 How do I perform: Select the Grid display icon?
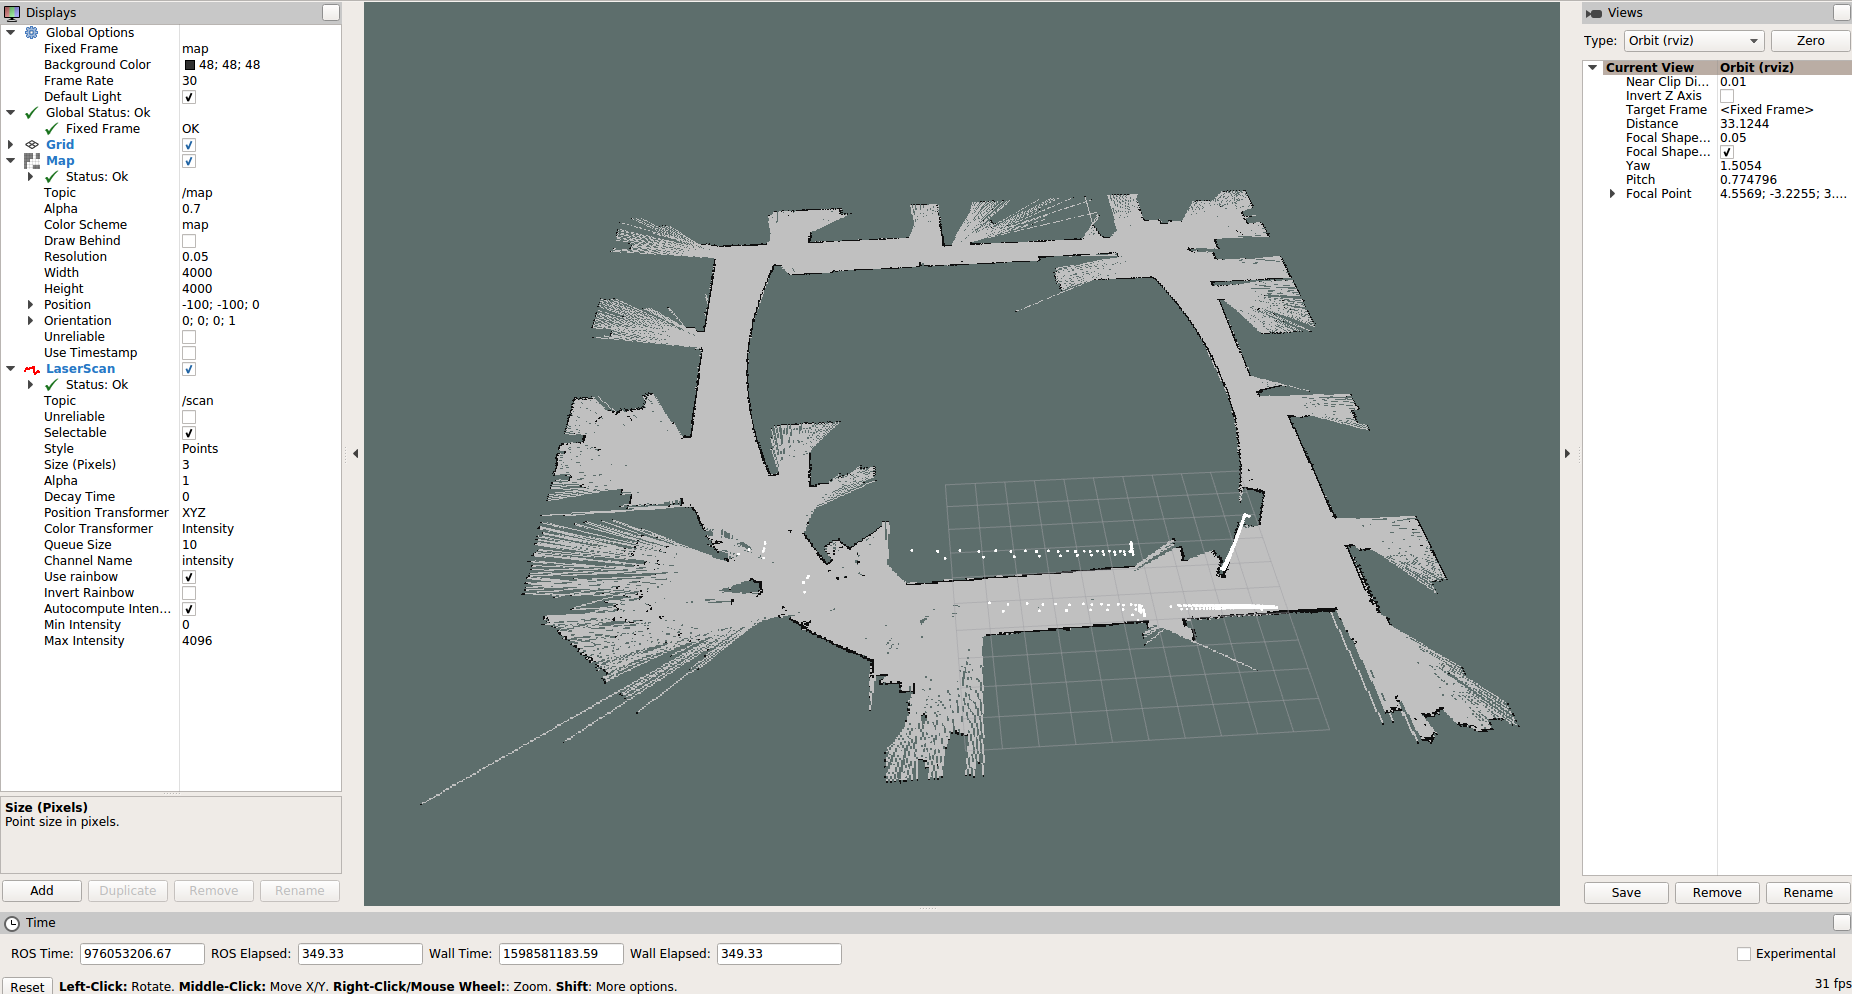coord(31,144)
